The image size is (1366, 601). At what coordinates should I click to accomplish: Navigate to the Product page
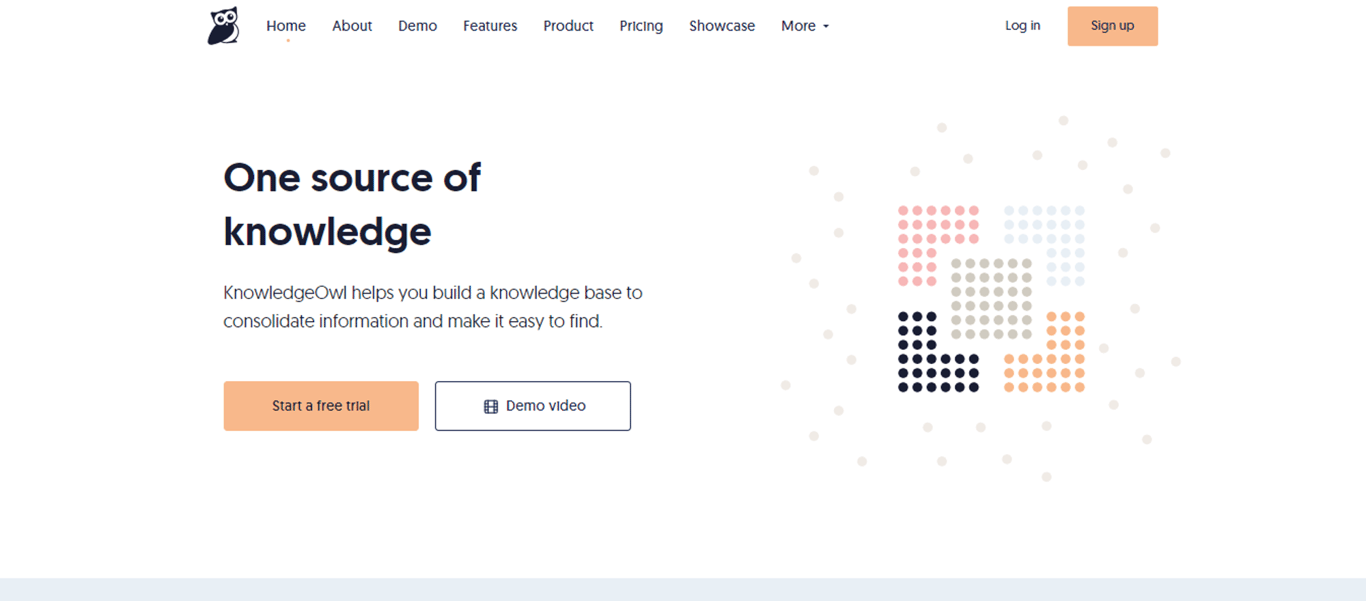568,26
